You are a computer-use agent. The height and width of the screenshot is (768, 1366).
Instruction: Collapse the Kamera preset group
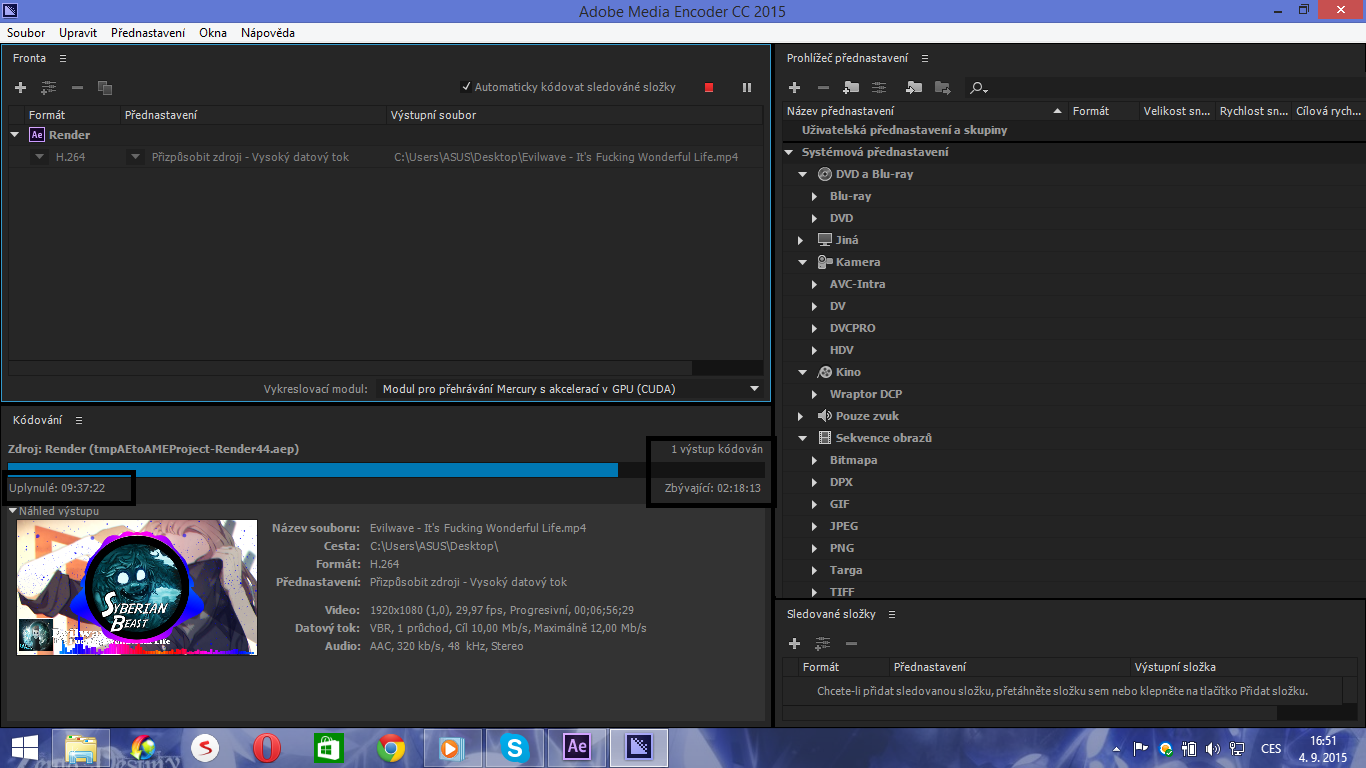point(802,262)
